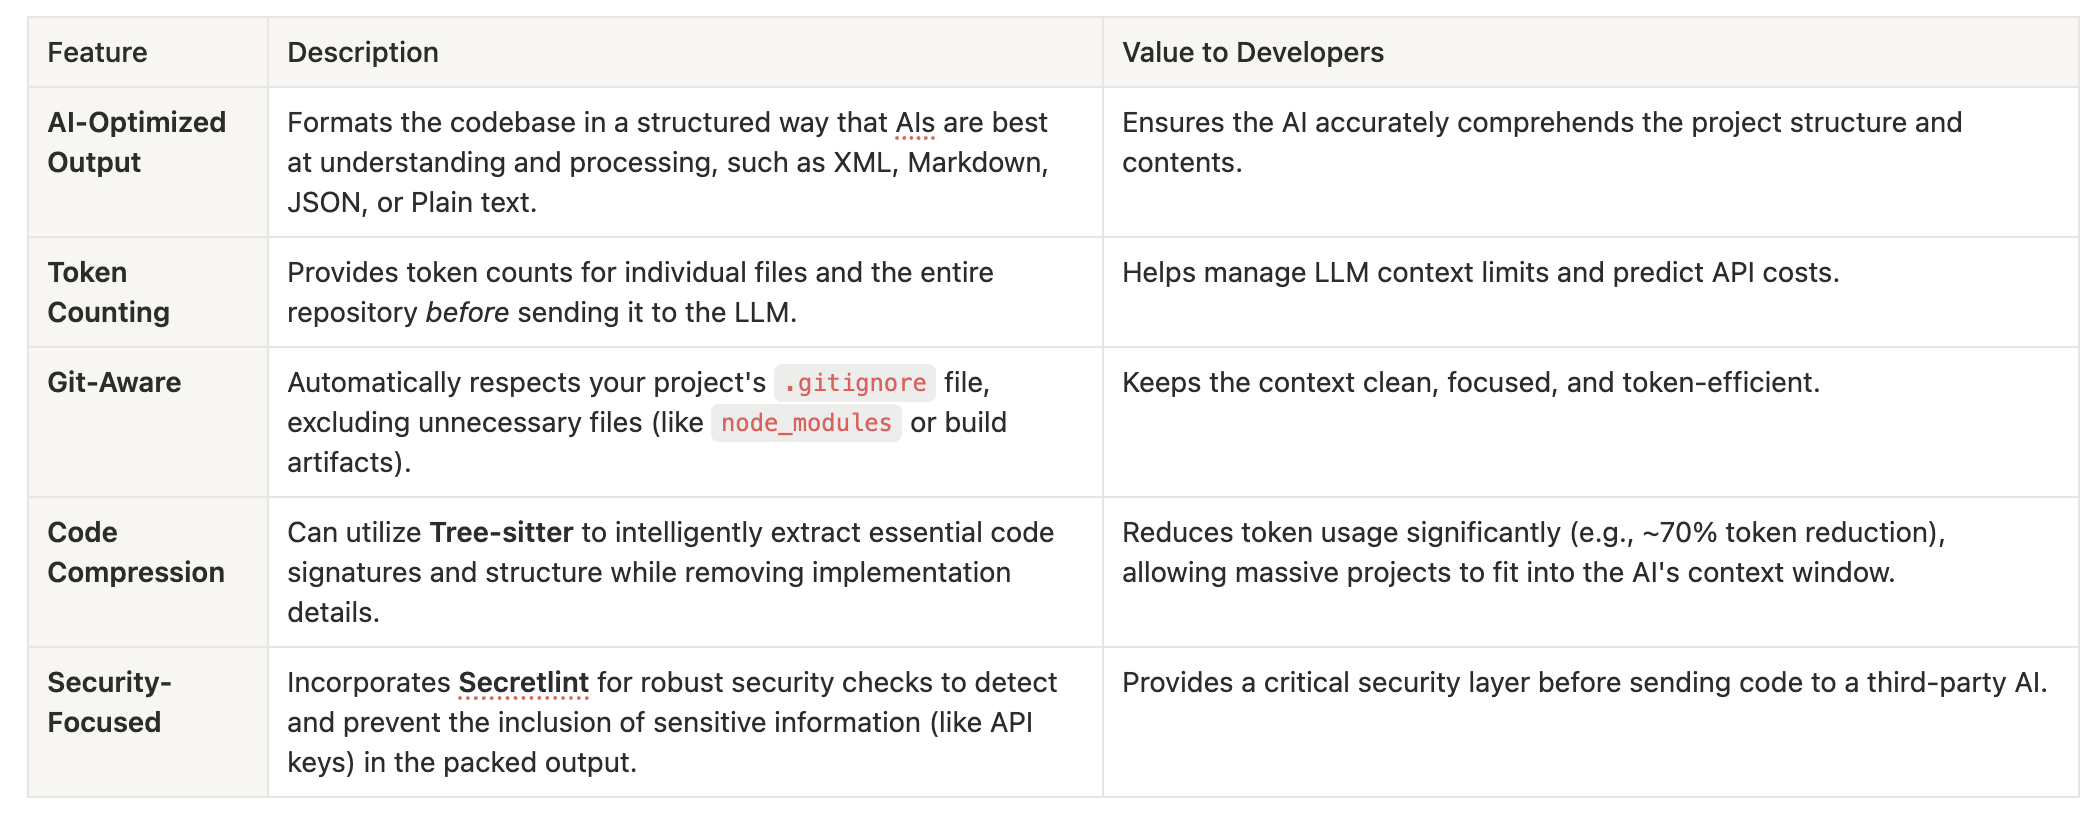Screen dimensions: 2098x816
Task: Select the Value to Developers header
Action: click(x=1252, y=53)
